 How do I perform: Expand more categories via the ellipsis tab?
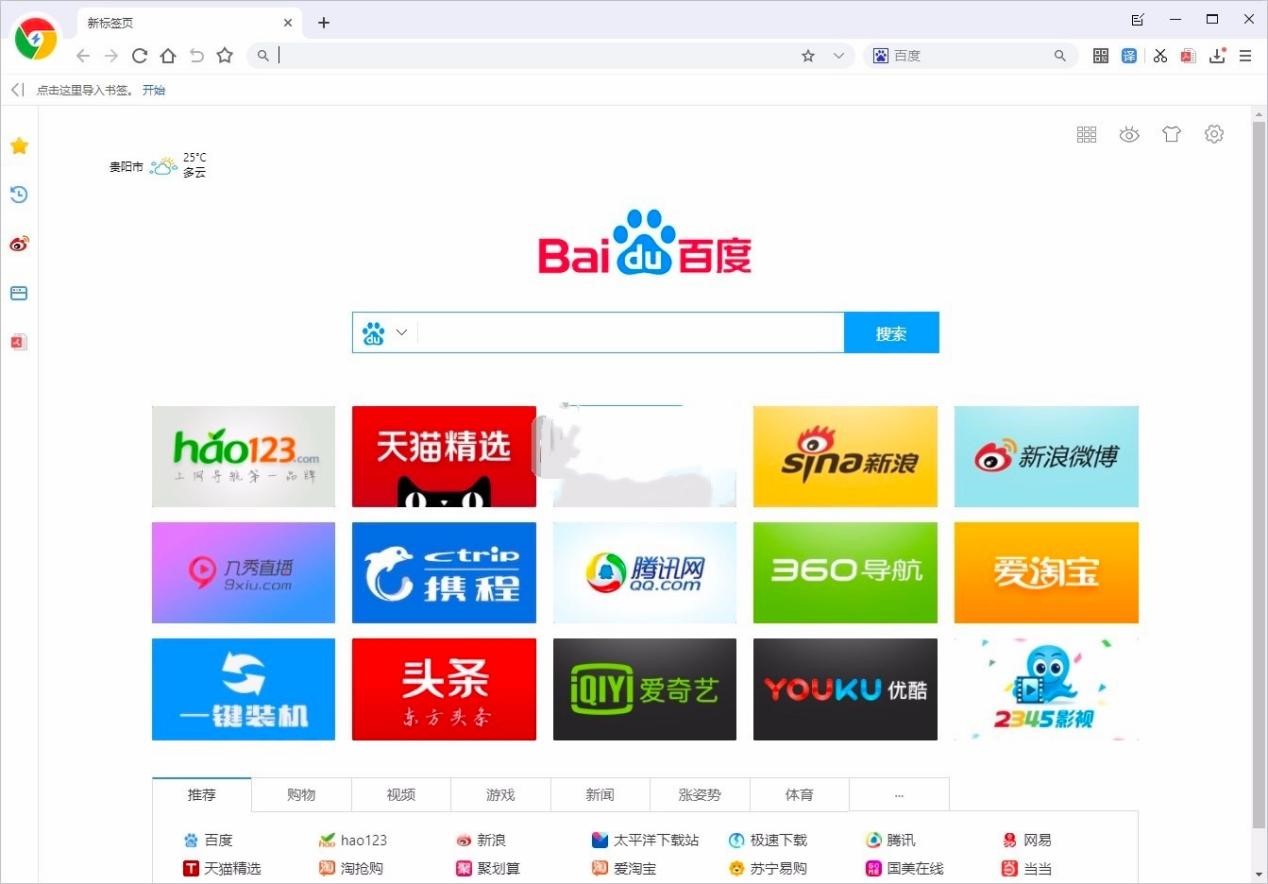pyautogui.click(x=898, y=794)
